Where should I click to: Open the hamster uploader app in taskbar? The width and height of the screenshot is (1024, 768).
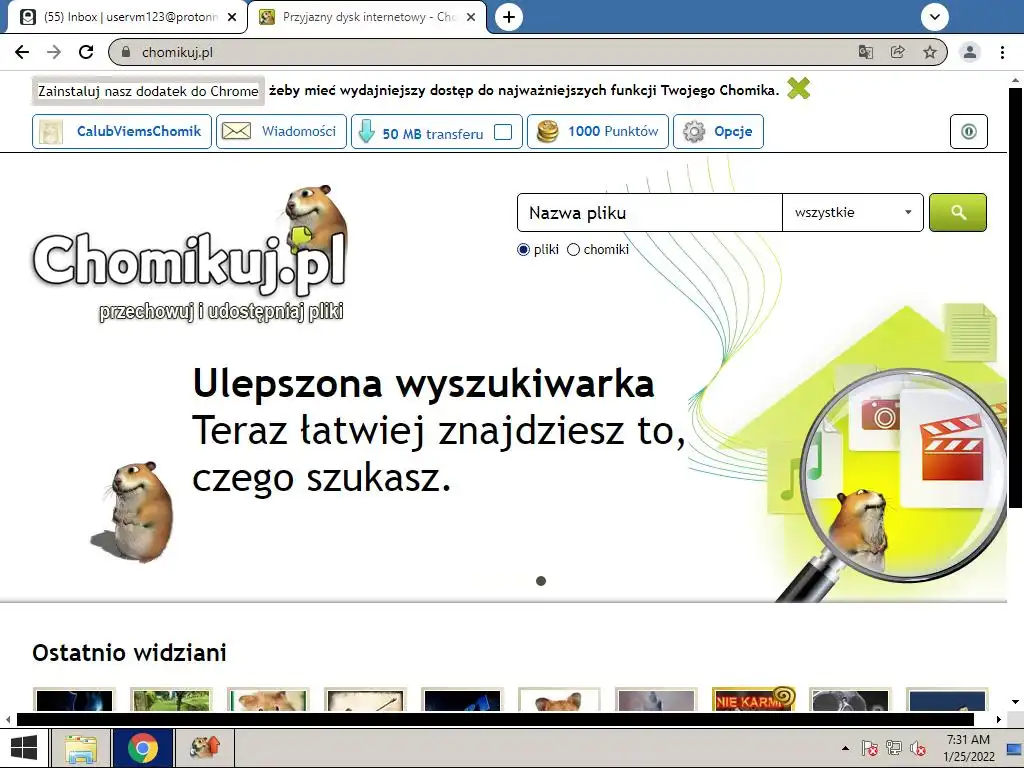(205, 748)
